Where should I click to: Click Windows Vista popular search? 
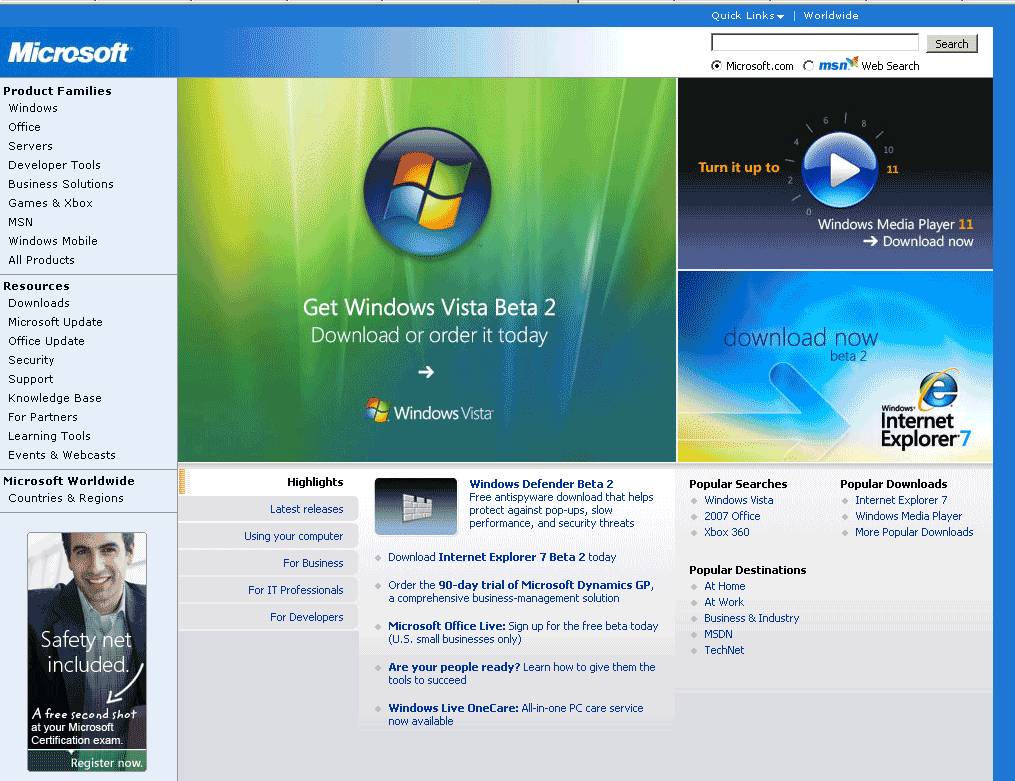(x=739, y=500)
